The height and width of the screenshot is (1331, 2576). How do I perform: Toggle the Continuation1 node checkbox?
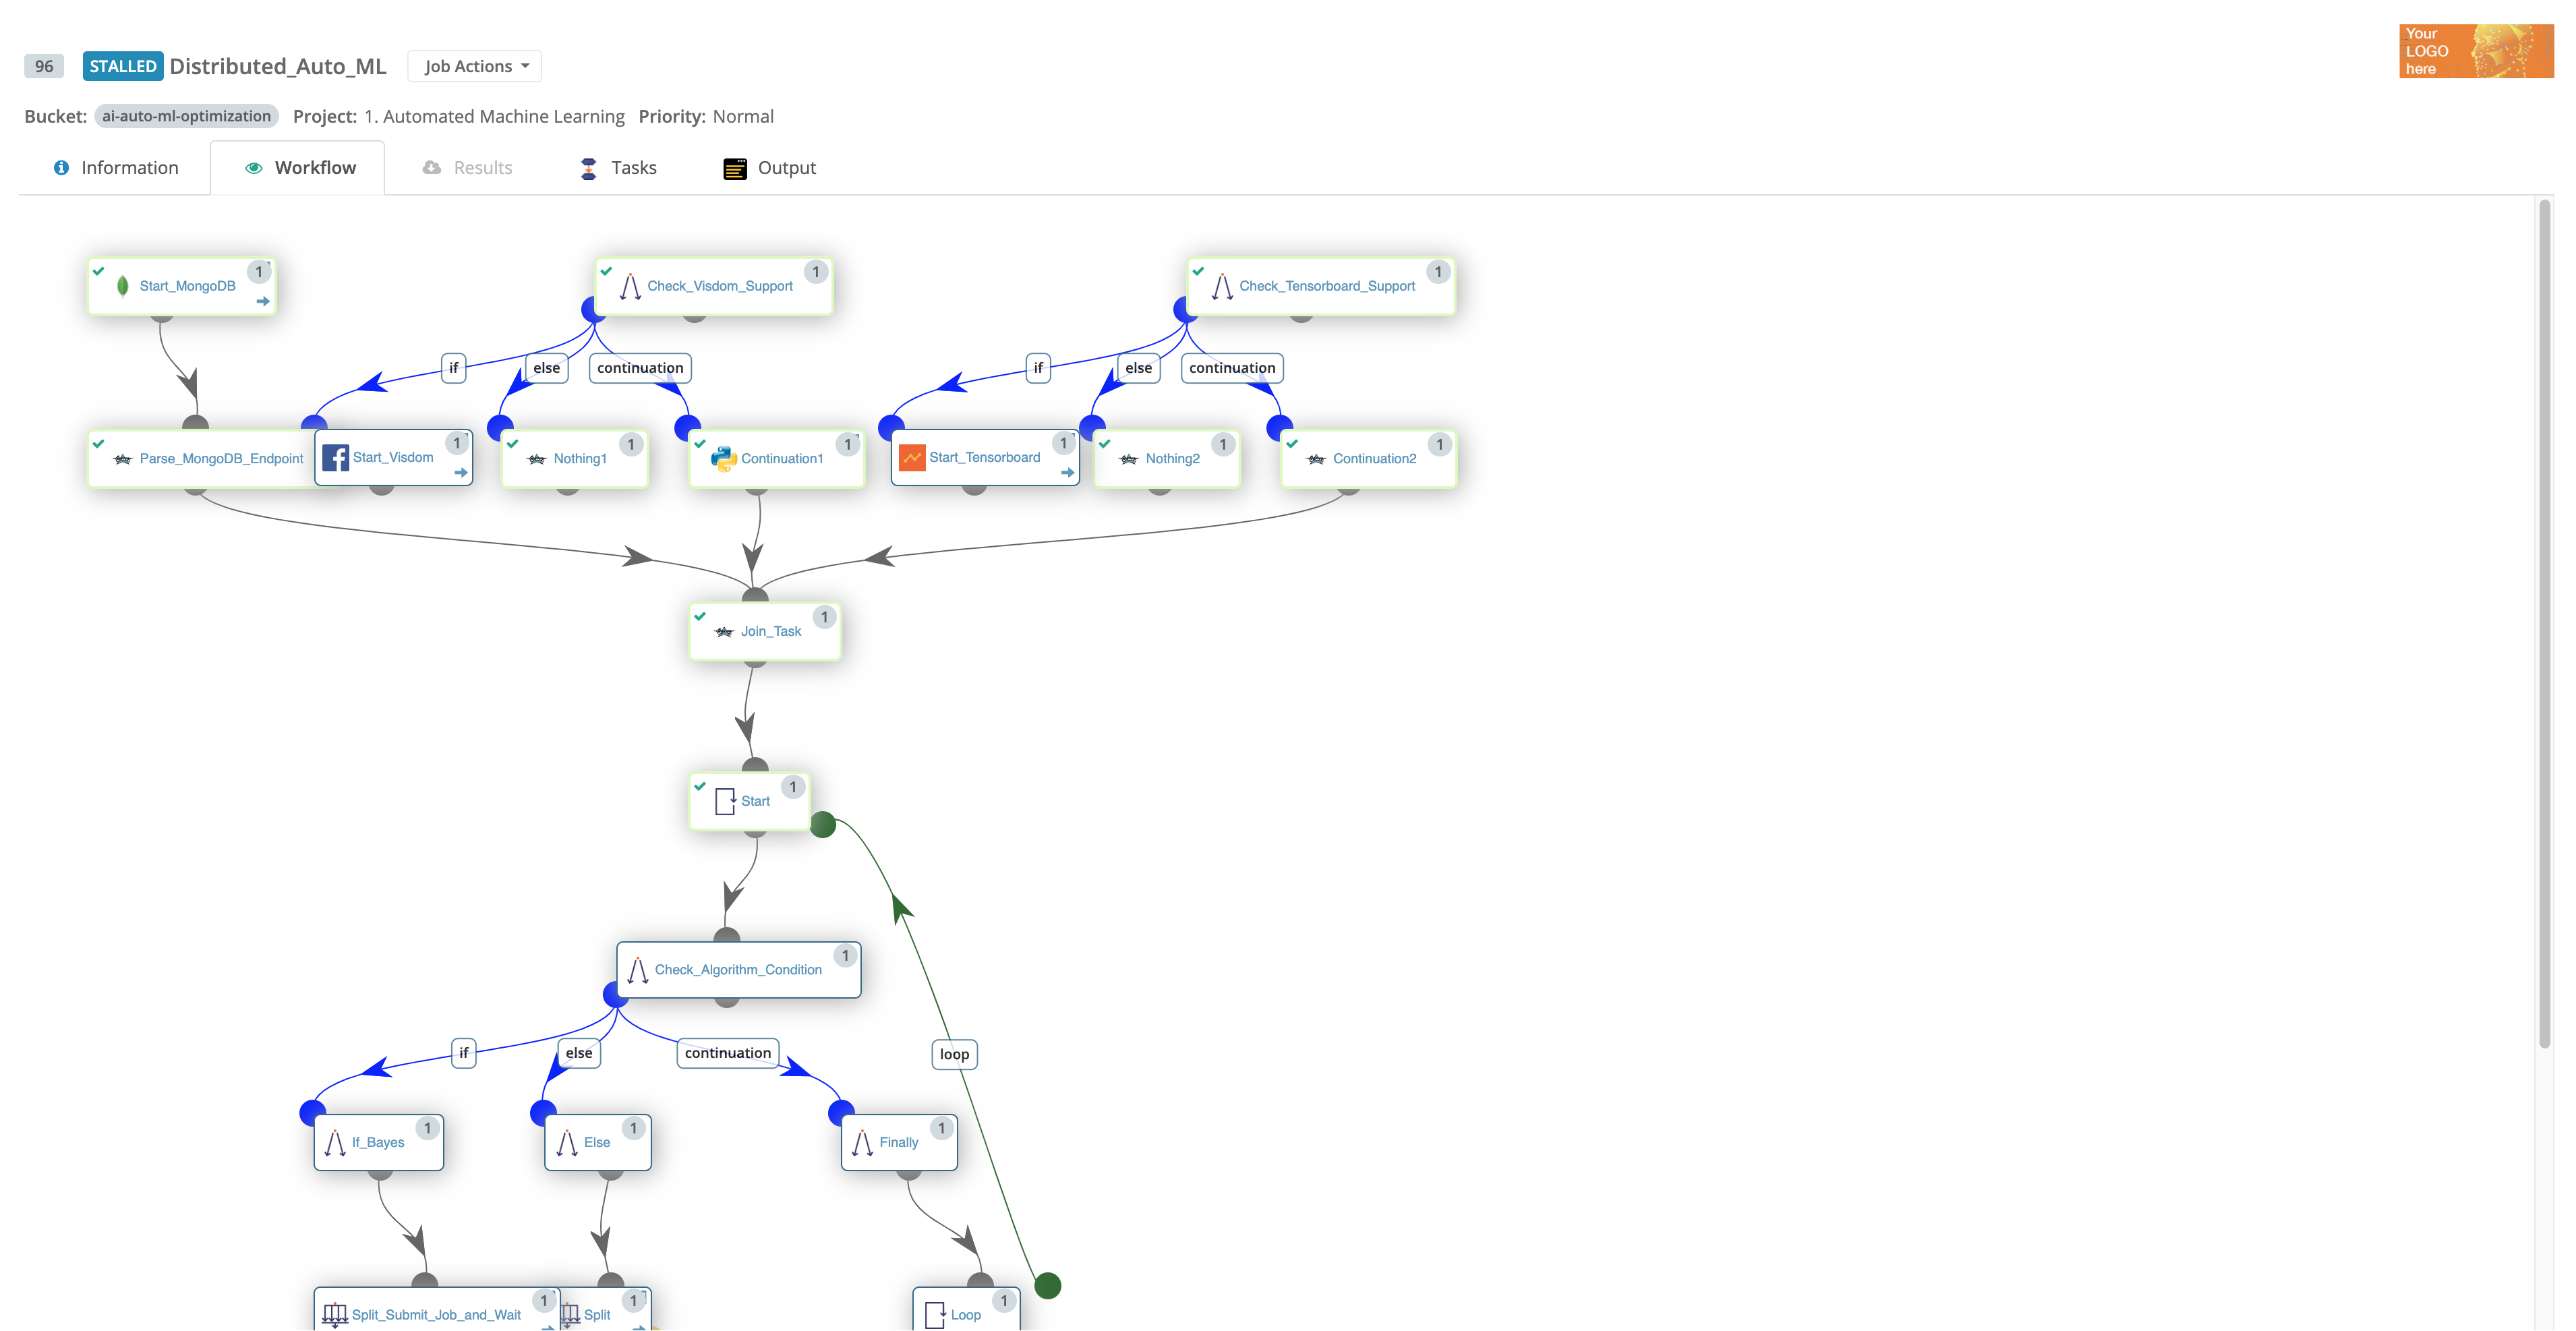pyautogui.click(x=701, y=442)
